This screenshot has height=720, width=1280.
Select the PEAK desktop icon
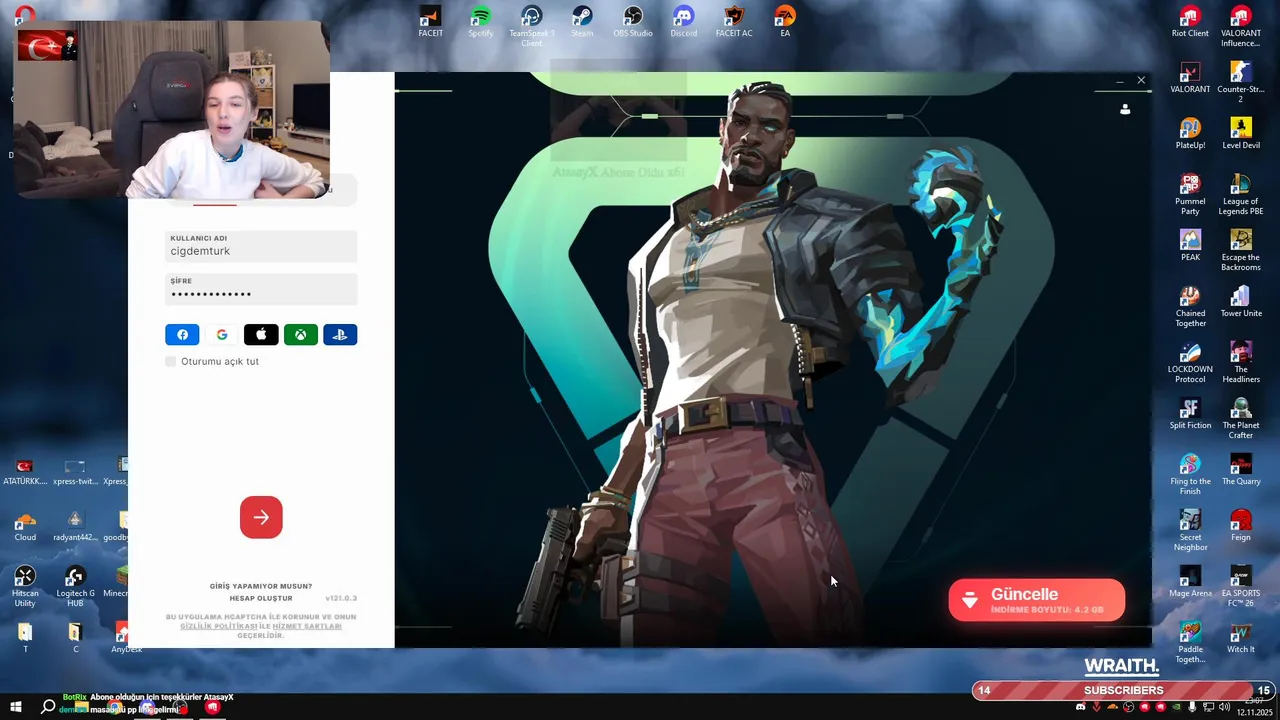pyautogui.click(x=1190, y=246)
